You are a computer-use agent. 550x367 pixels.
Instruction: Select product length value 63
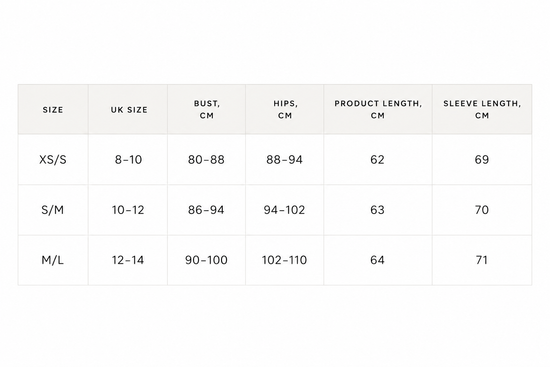[x=377, y=210]
